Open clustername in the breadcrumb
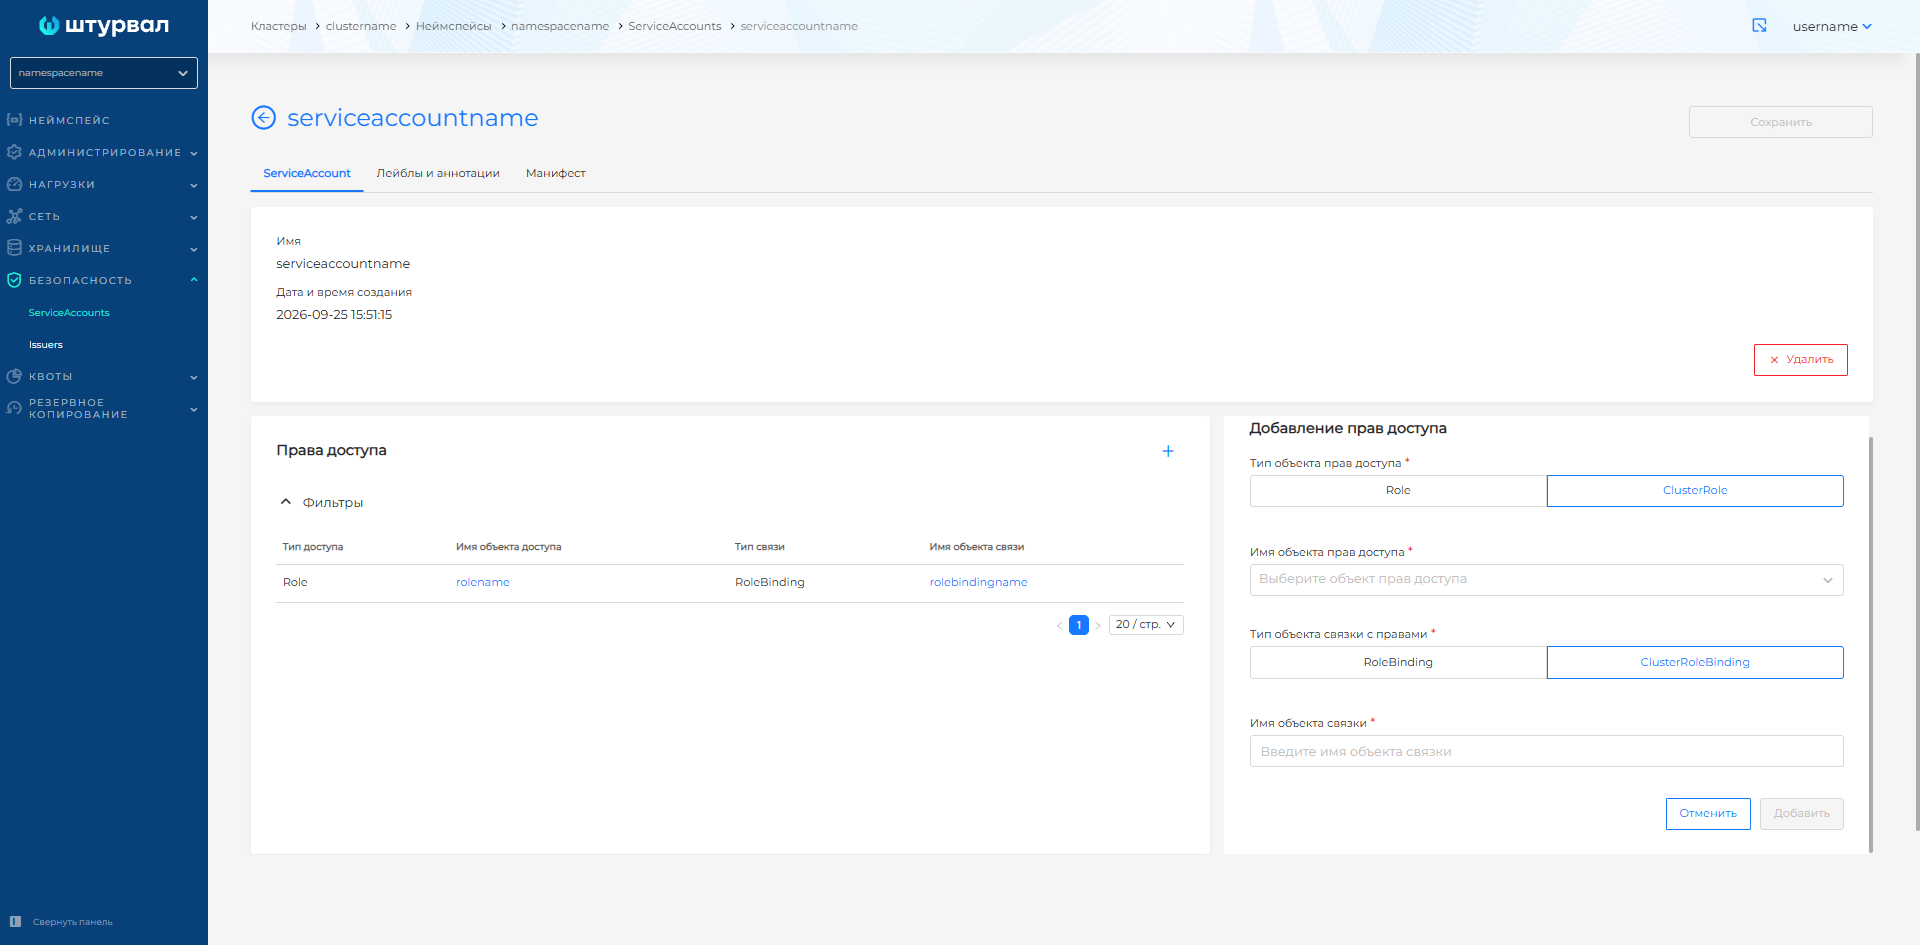Image resolution: width=1920 pixels, height=945 pixels. click(x=361, y=26)
